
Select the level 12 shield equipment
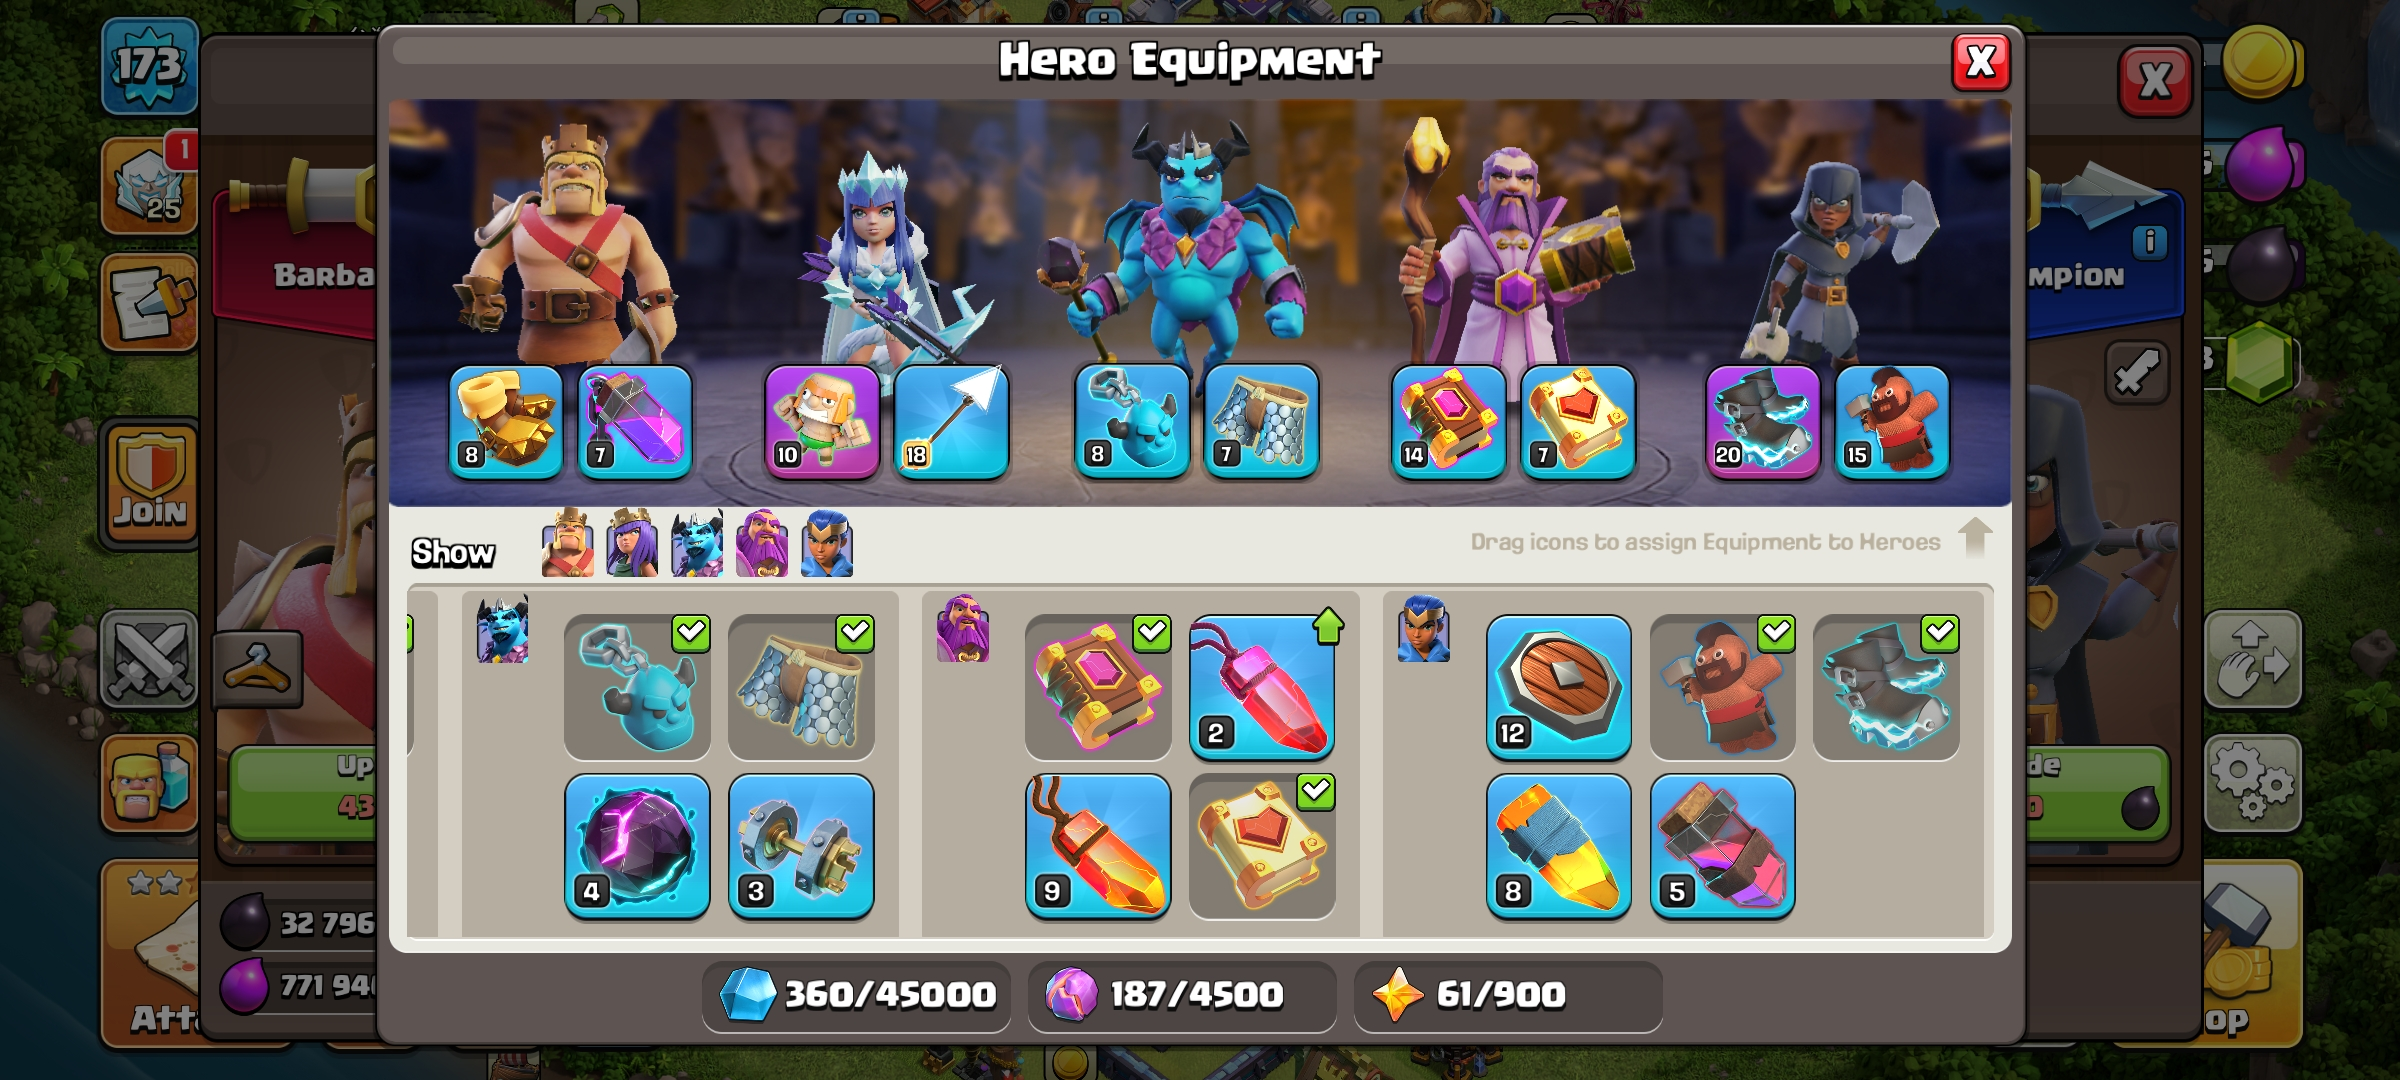(1558, 687)
